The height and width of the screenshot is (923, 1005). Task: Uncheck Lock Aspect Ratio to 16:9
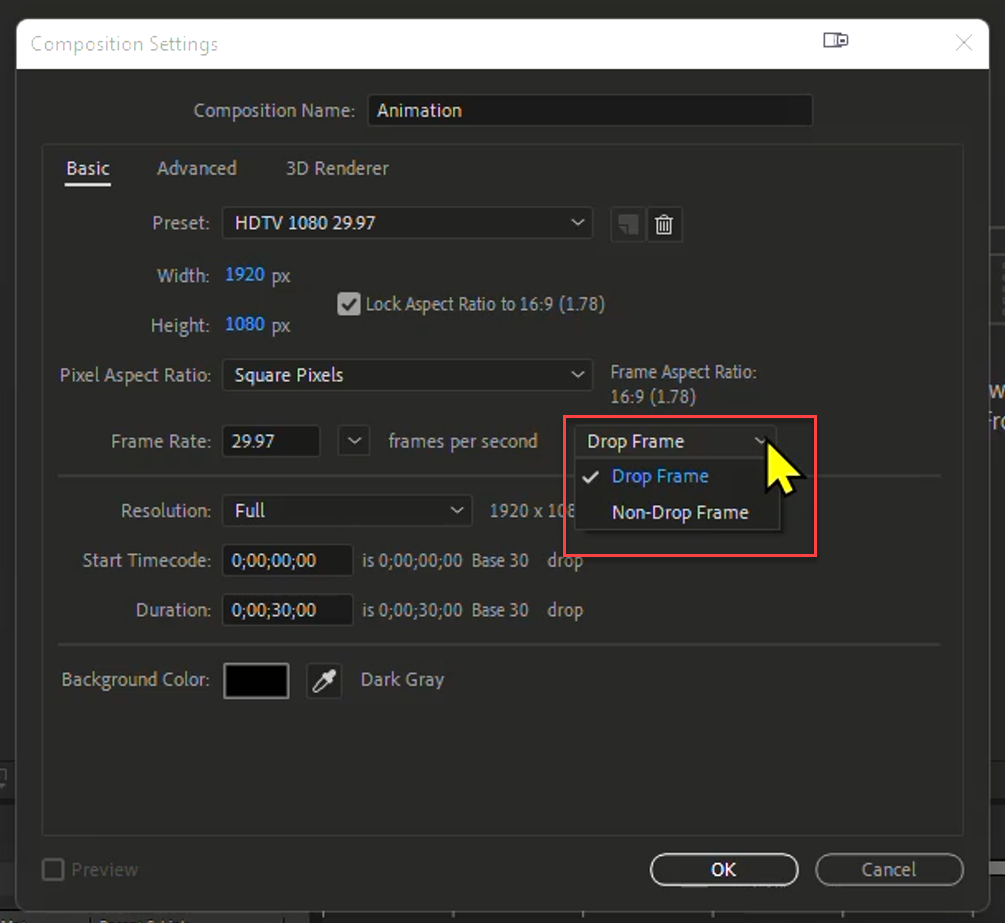[349, 304]
